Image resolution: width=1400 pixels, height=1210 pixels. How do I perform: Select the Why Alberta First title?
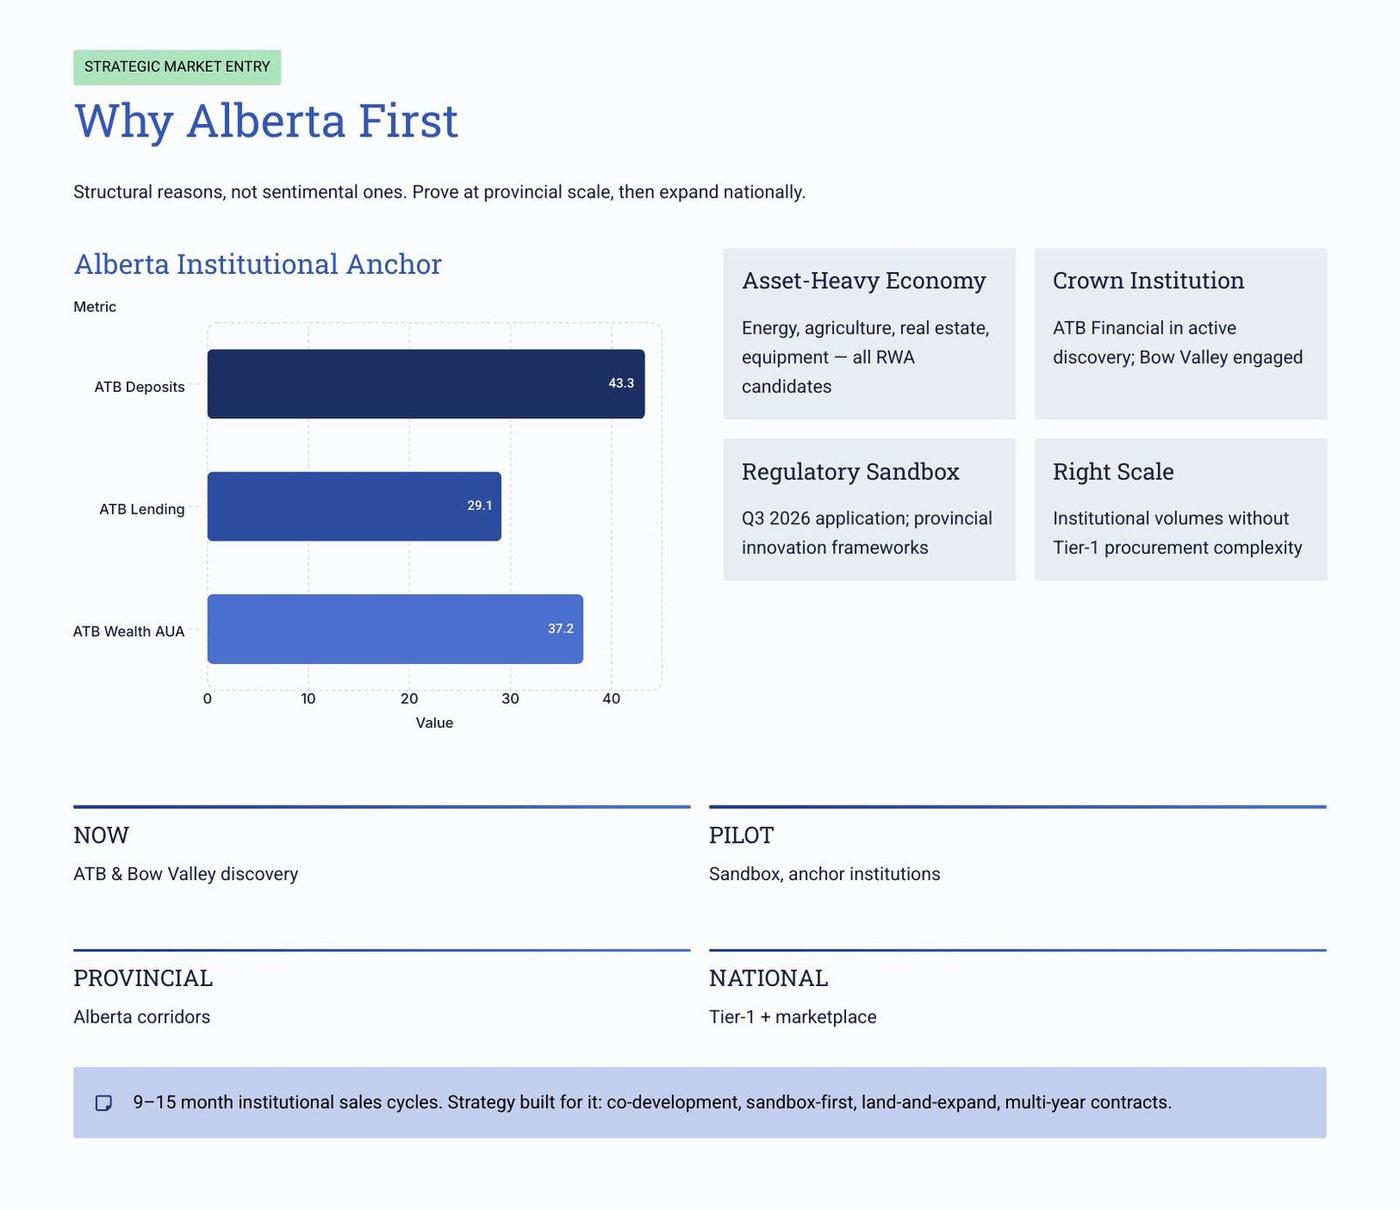click(266, 121)
